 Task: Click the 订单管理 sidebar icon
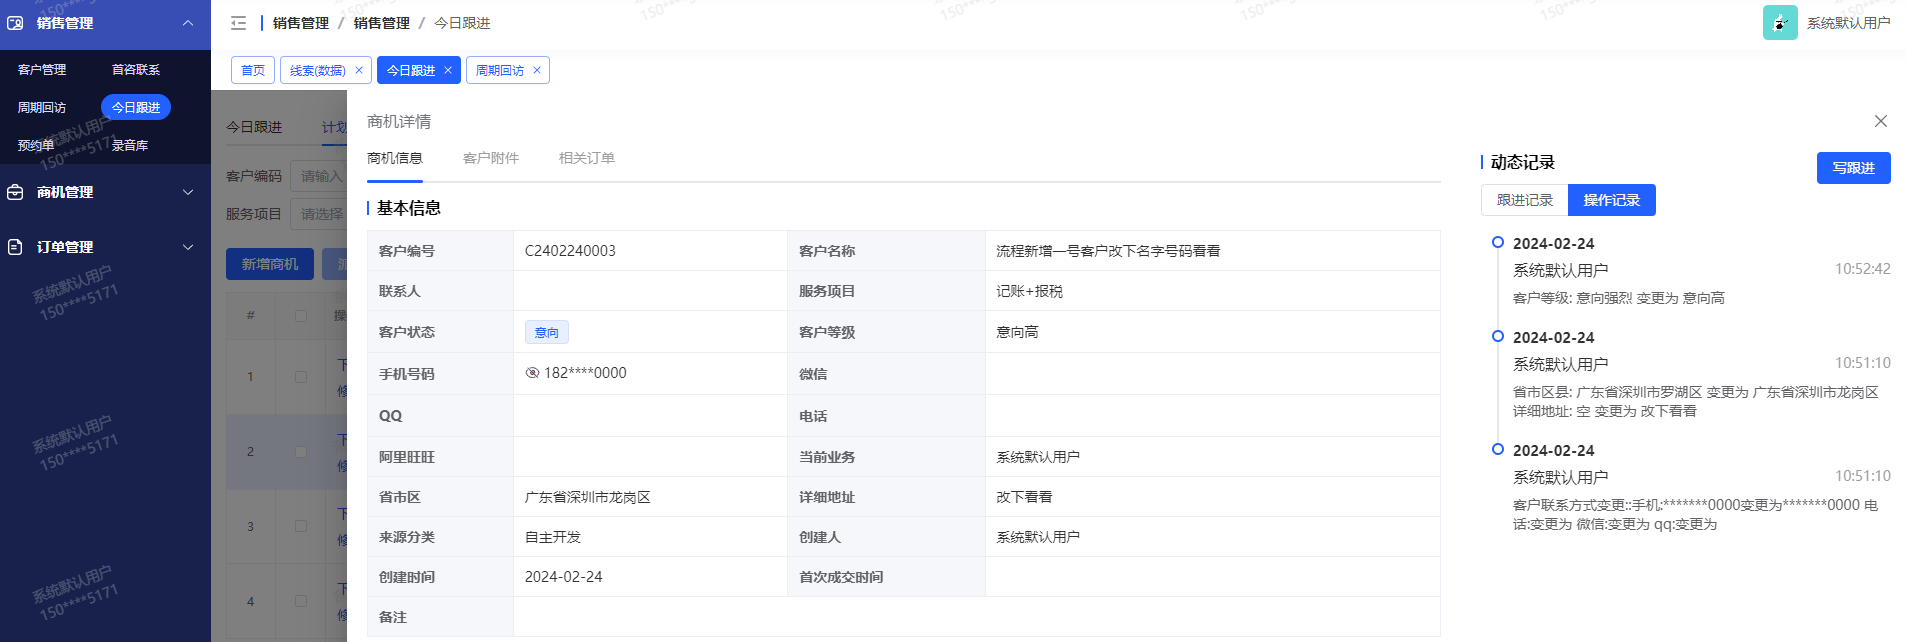tap(15, 247)
